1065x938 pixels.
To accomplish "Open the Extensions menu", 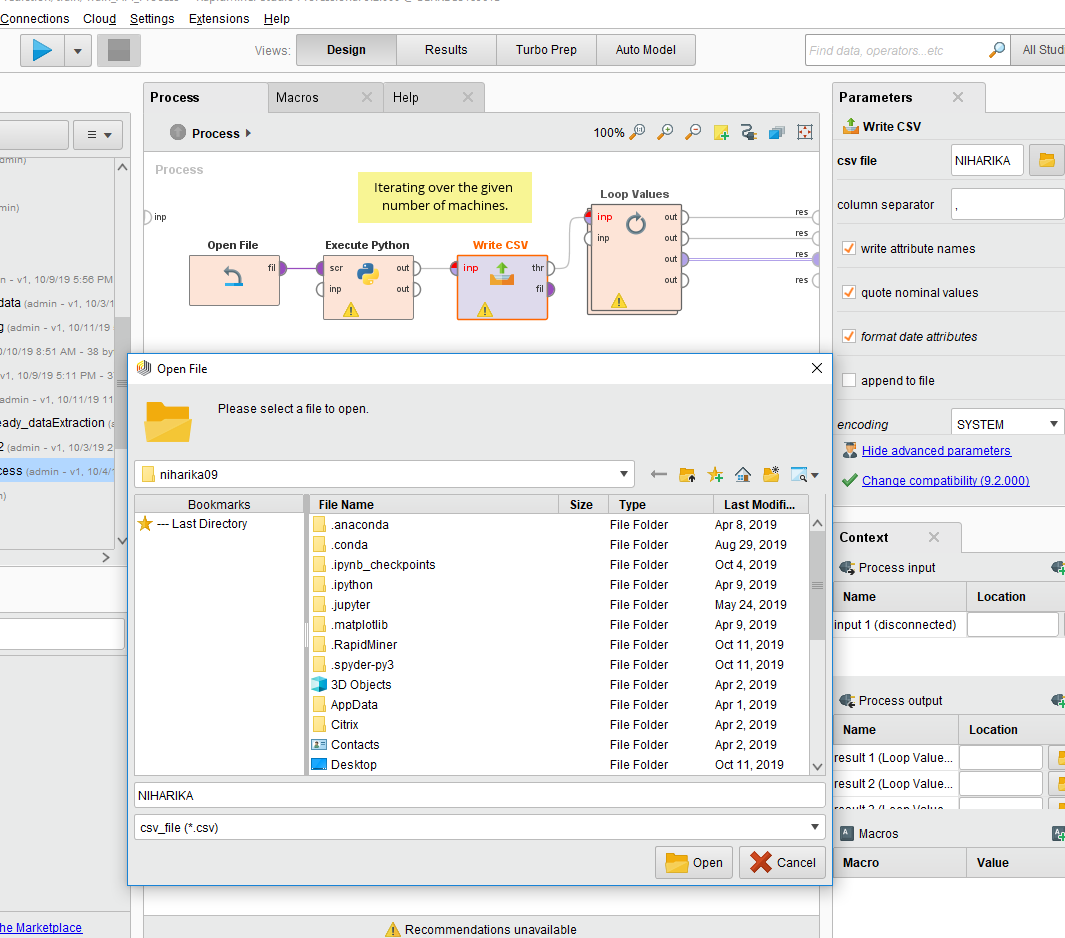I will (219, 18).
